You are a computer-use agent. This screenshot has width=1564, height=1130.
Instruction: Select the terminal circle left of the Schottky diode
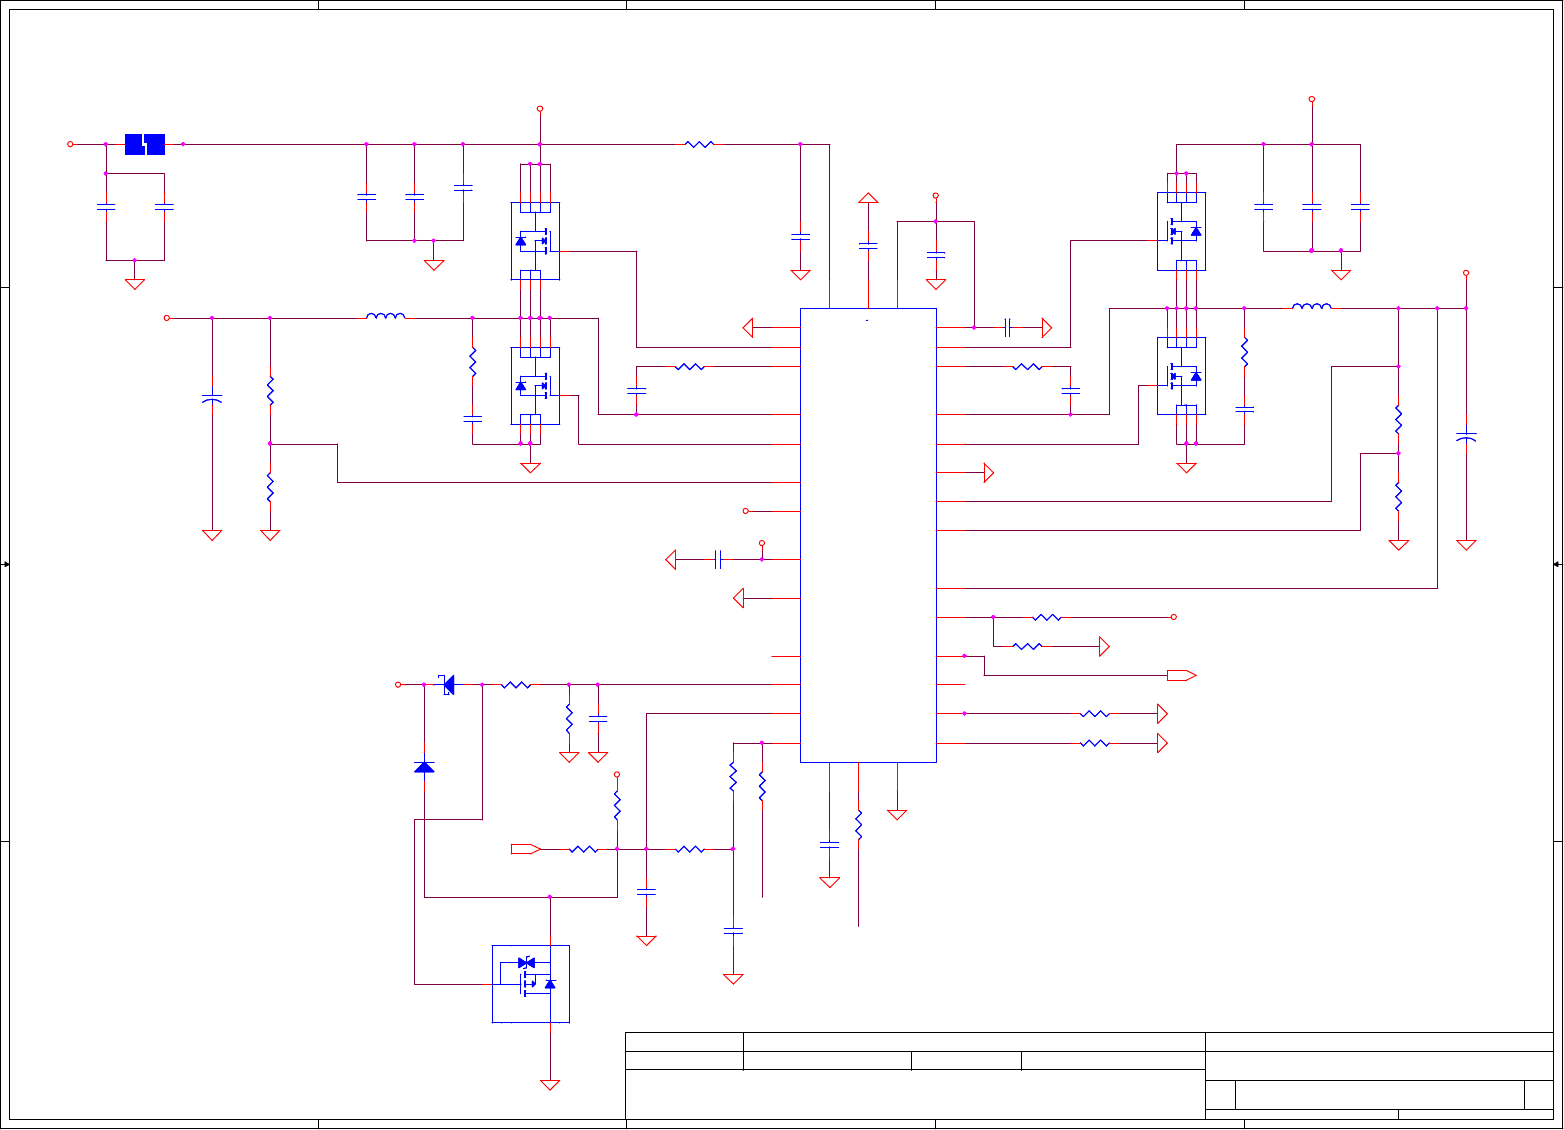point(398,685)
